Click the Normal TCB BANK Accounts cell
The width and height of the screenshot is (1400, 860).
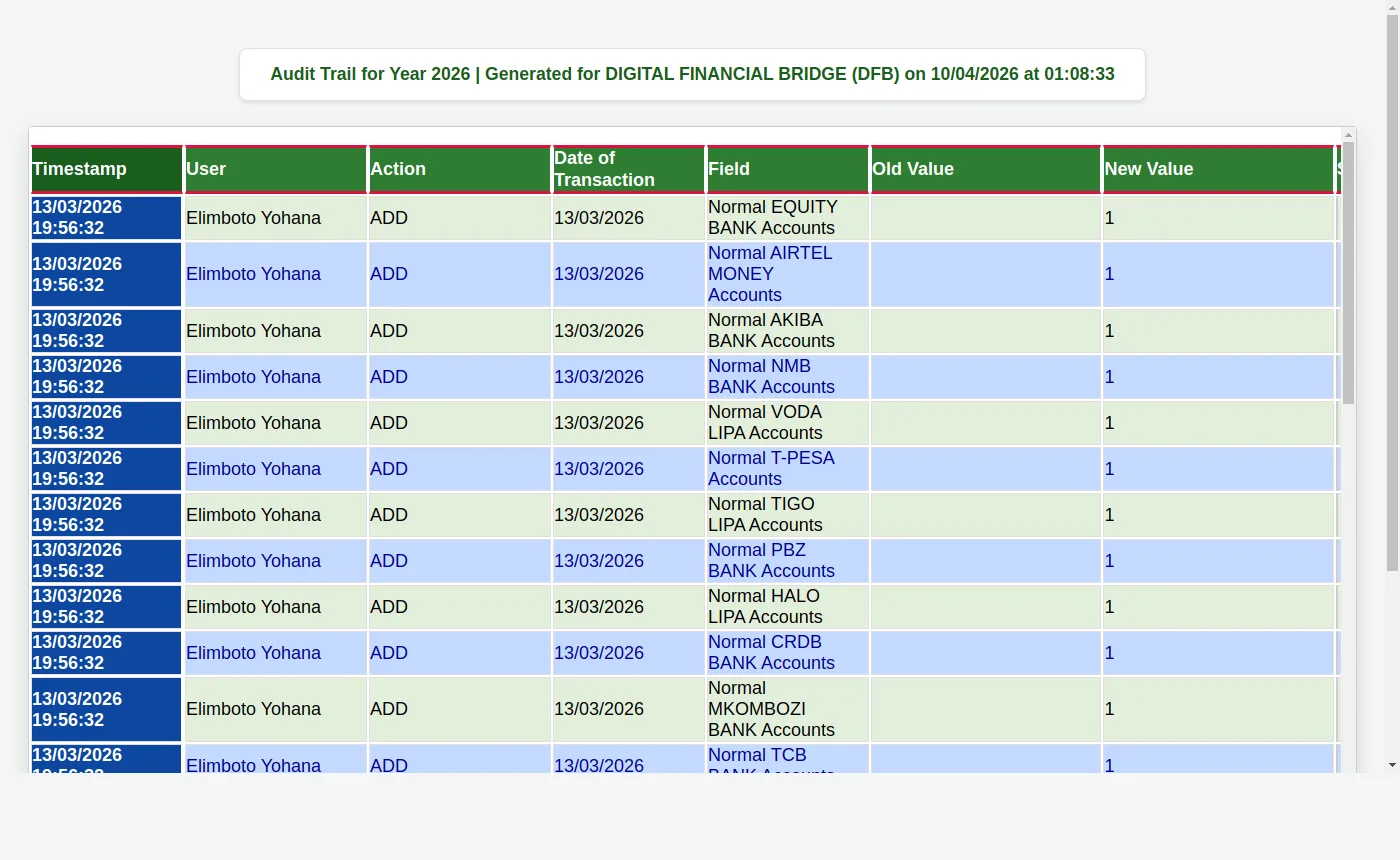click(788, 759)
